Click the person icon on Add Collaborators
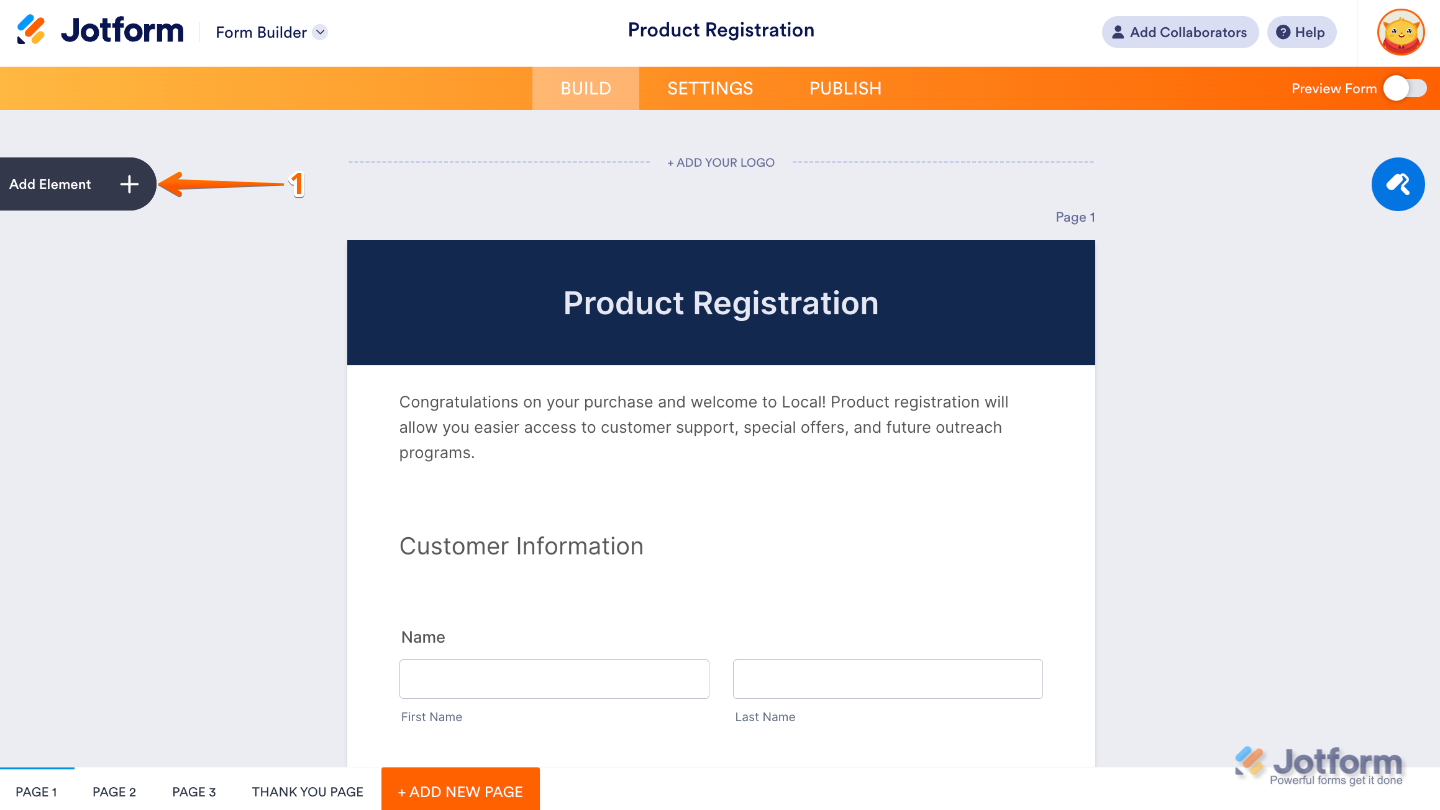Screen dimensions: 1440x810 (x=1118, y=32)
